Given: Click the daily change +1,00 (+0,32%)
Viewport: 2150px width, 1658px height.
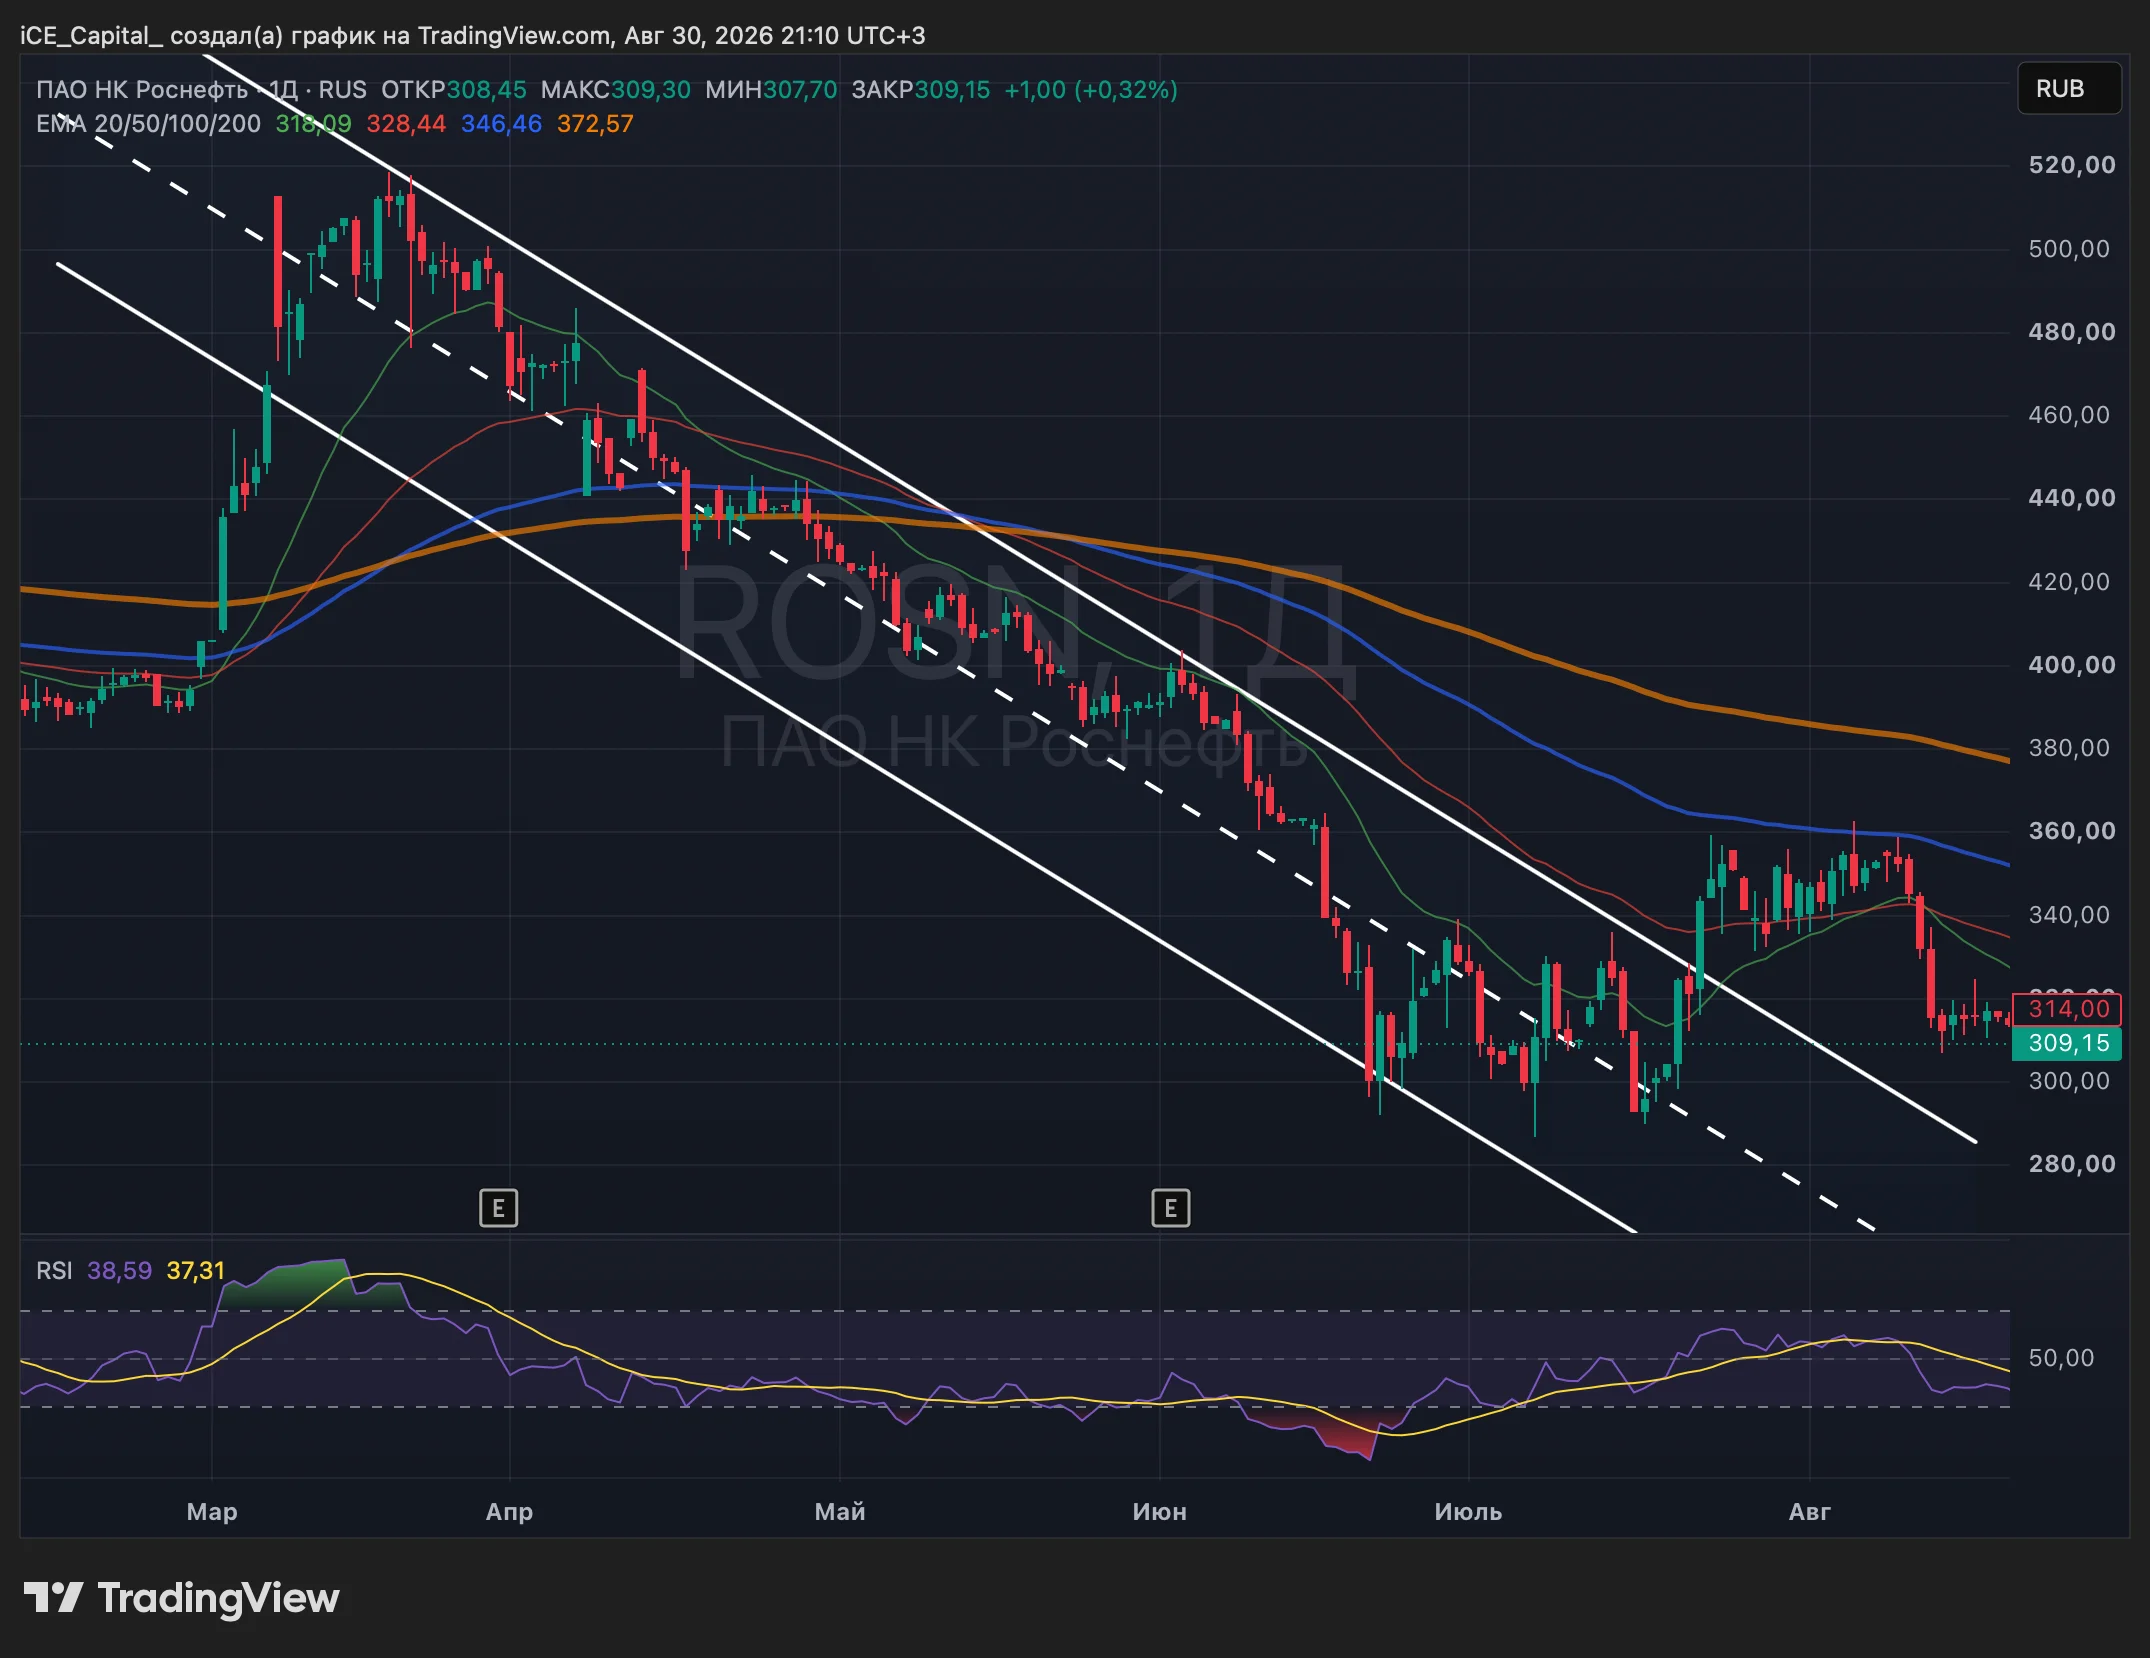Looking at the screenshot, I should [1091, 90].
